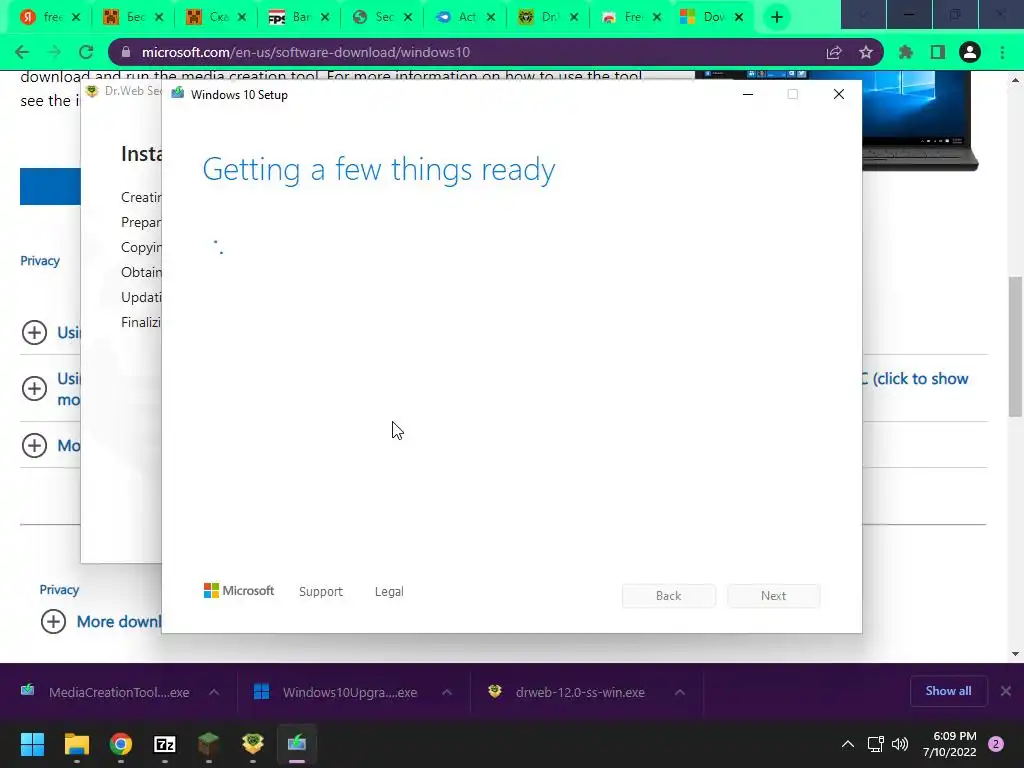
Task: Expand the 'Mo' plus section
Action: (35, 445)
